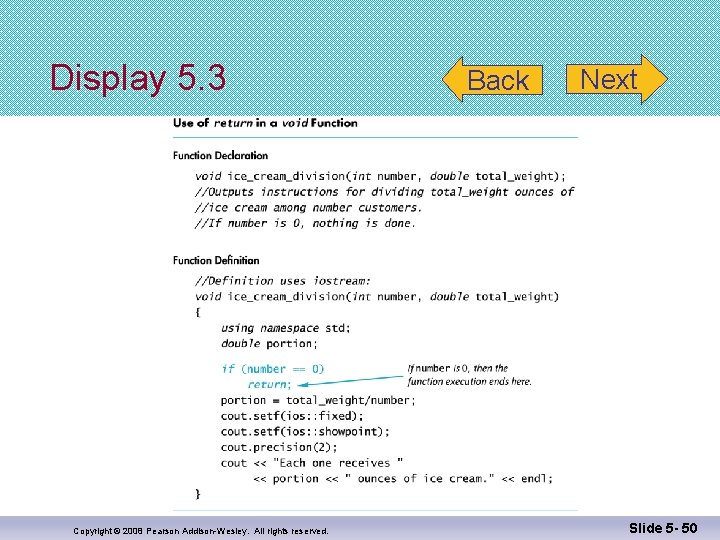Click the comment '//If number is 0, nothing is done.'
Viewport: 720px width, 540px height.
coord(305,223)
